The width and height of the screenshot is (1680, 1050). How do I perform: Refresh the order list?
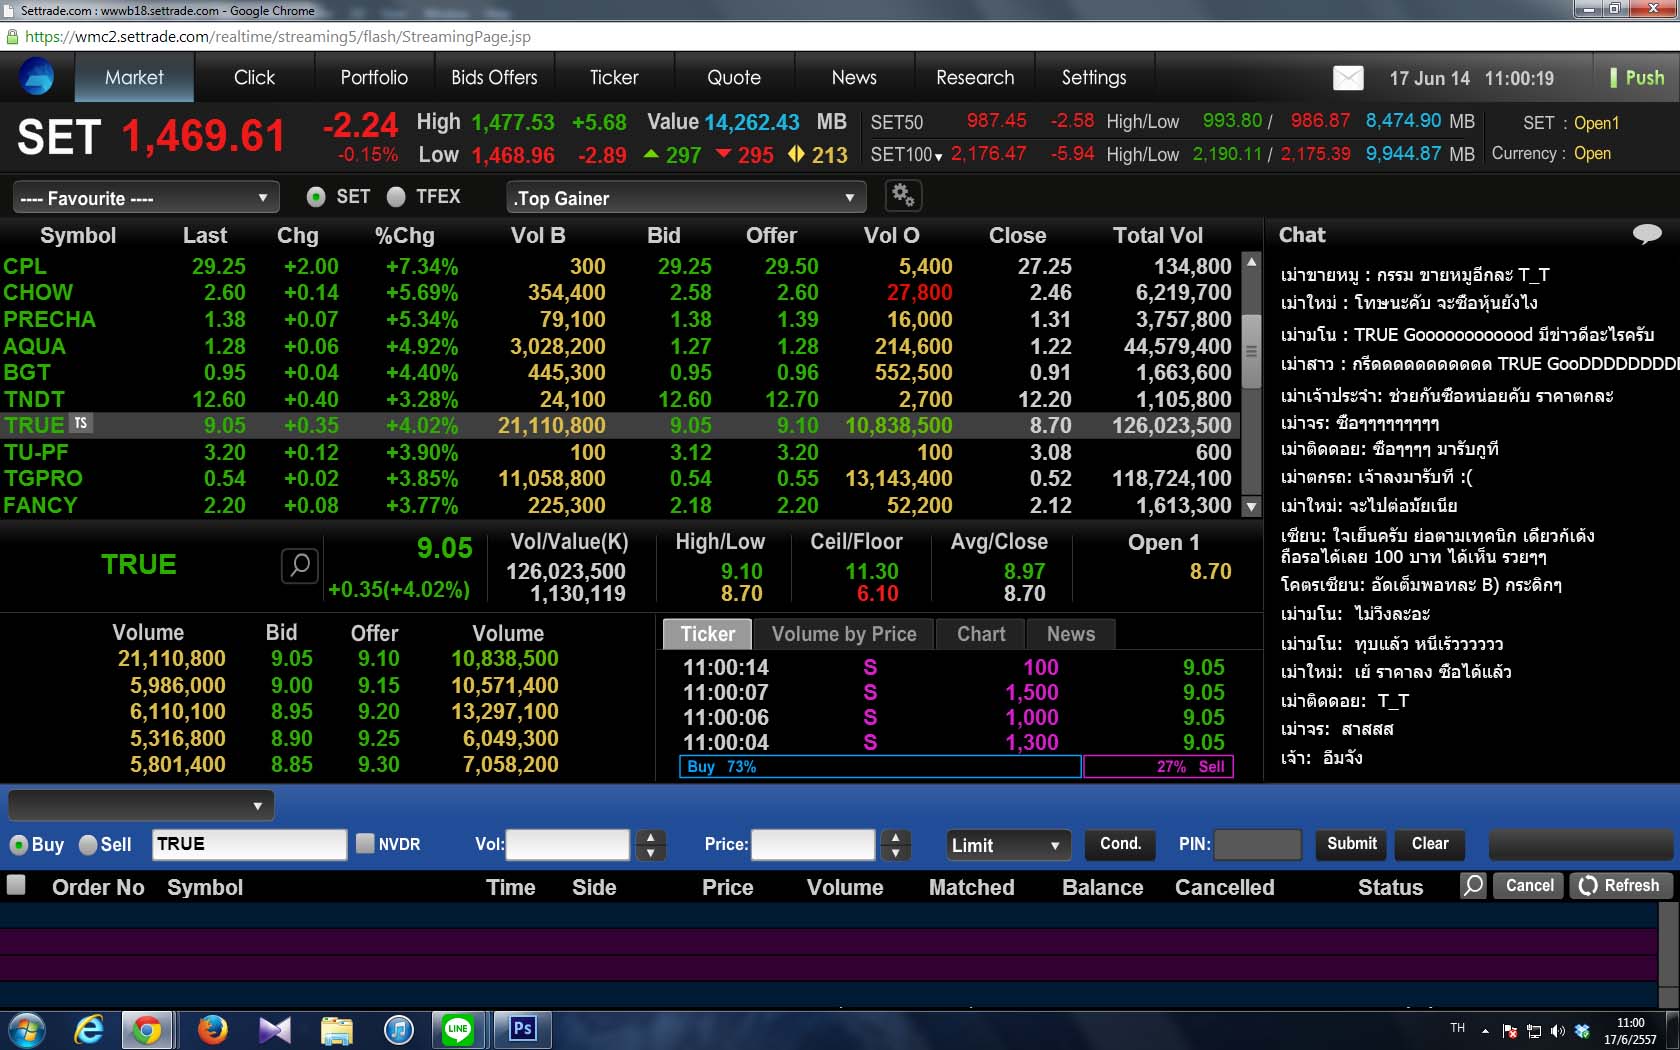coord(1620,886)
